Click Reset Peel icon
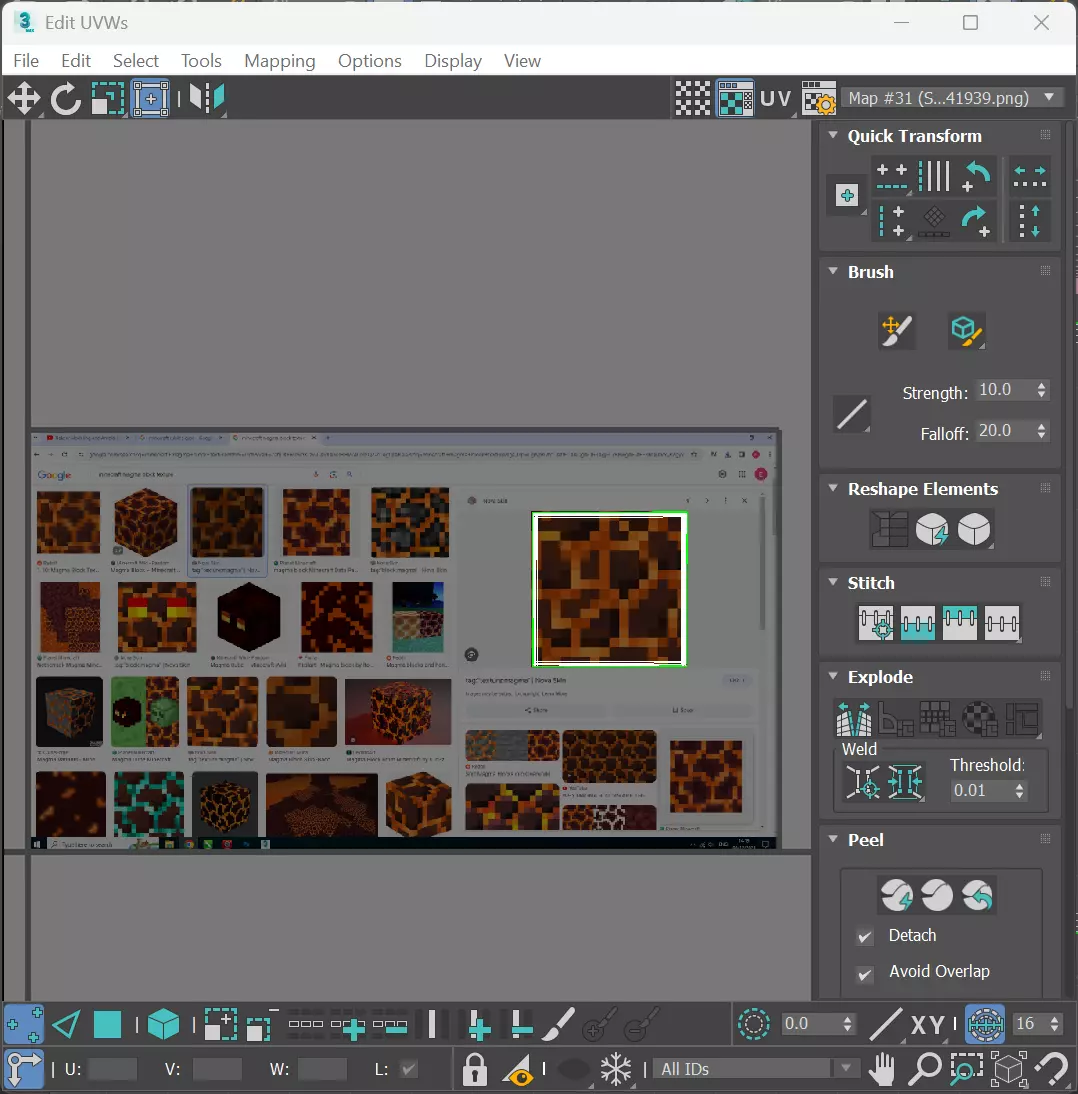 (978, 895)
